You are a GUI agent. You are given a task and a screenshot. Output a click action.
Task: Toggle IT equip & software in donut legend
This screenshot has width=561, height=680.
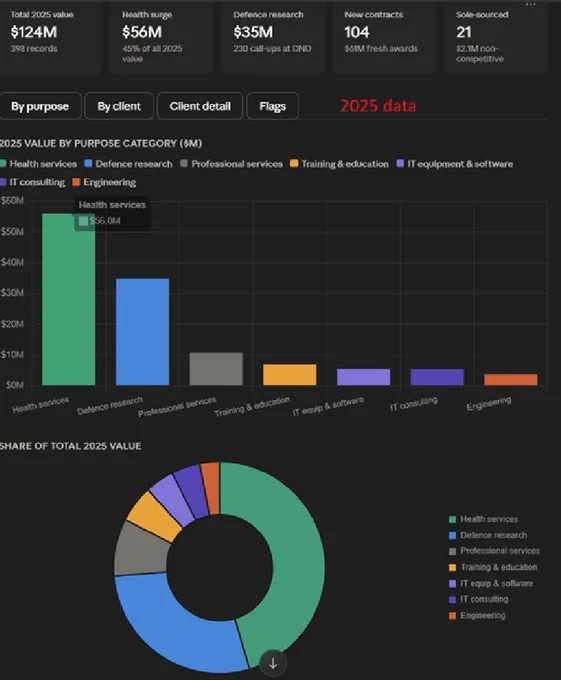point(491,583)
